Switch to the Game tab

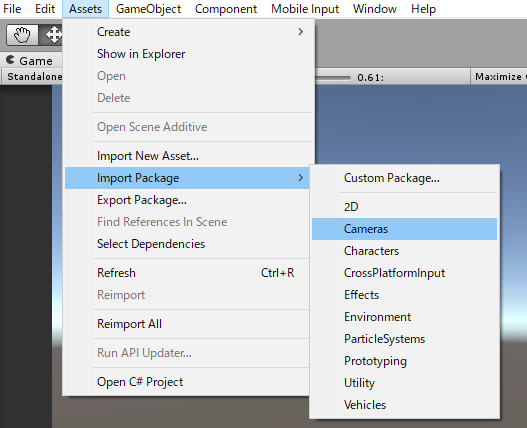(x=30, y=61)
